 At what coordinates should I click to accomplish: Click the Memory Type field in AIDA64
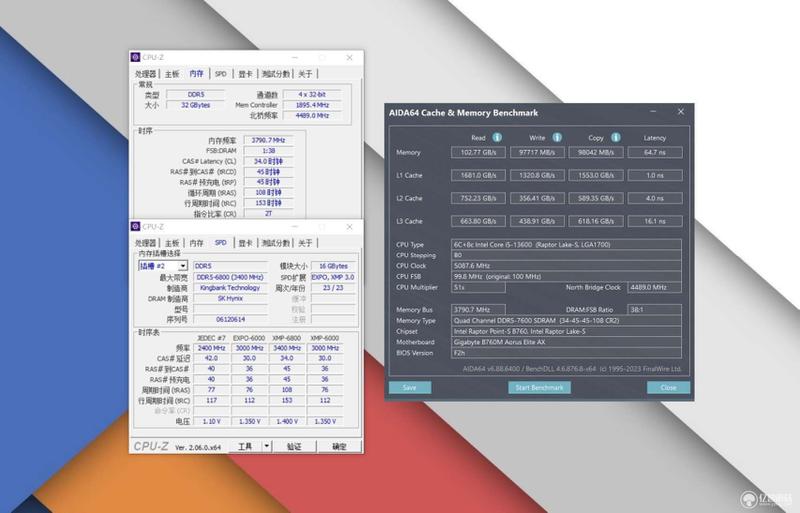coord(566,321)
